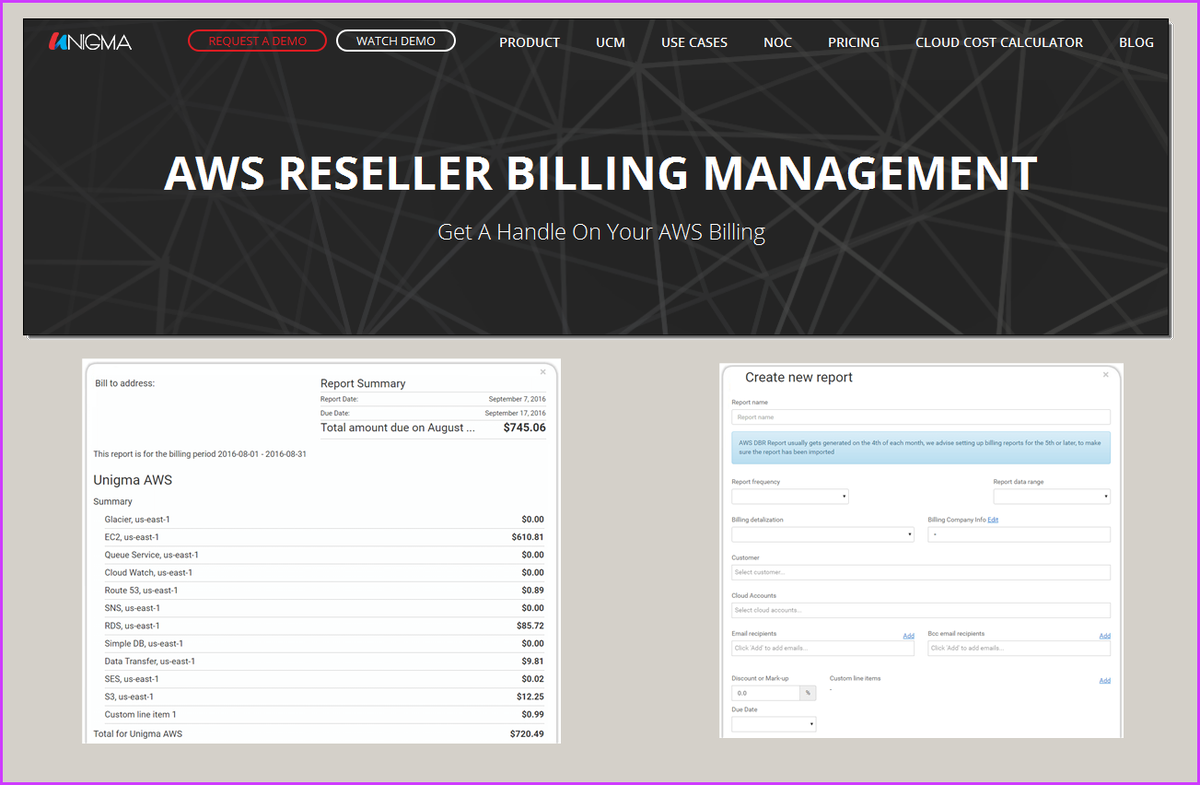This screenshot has height=785, width=1200.
Task: Click the S3, us-east-1 row
Action: [324, 697]
